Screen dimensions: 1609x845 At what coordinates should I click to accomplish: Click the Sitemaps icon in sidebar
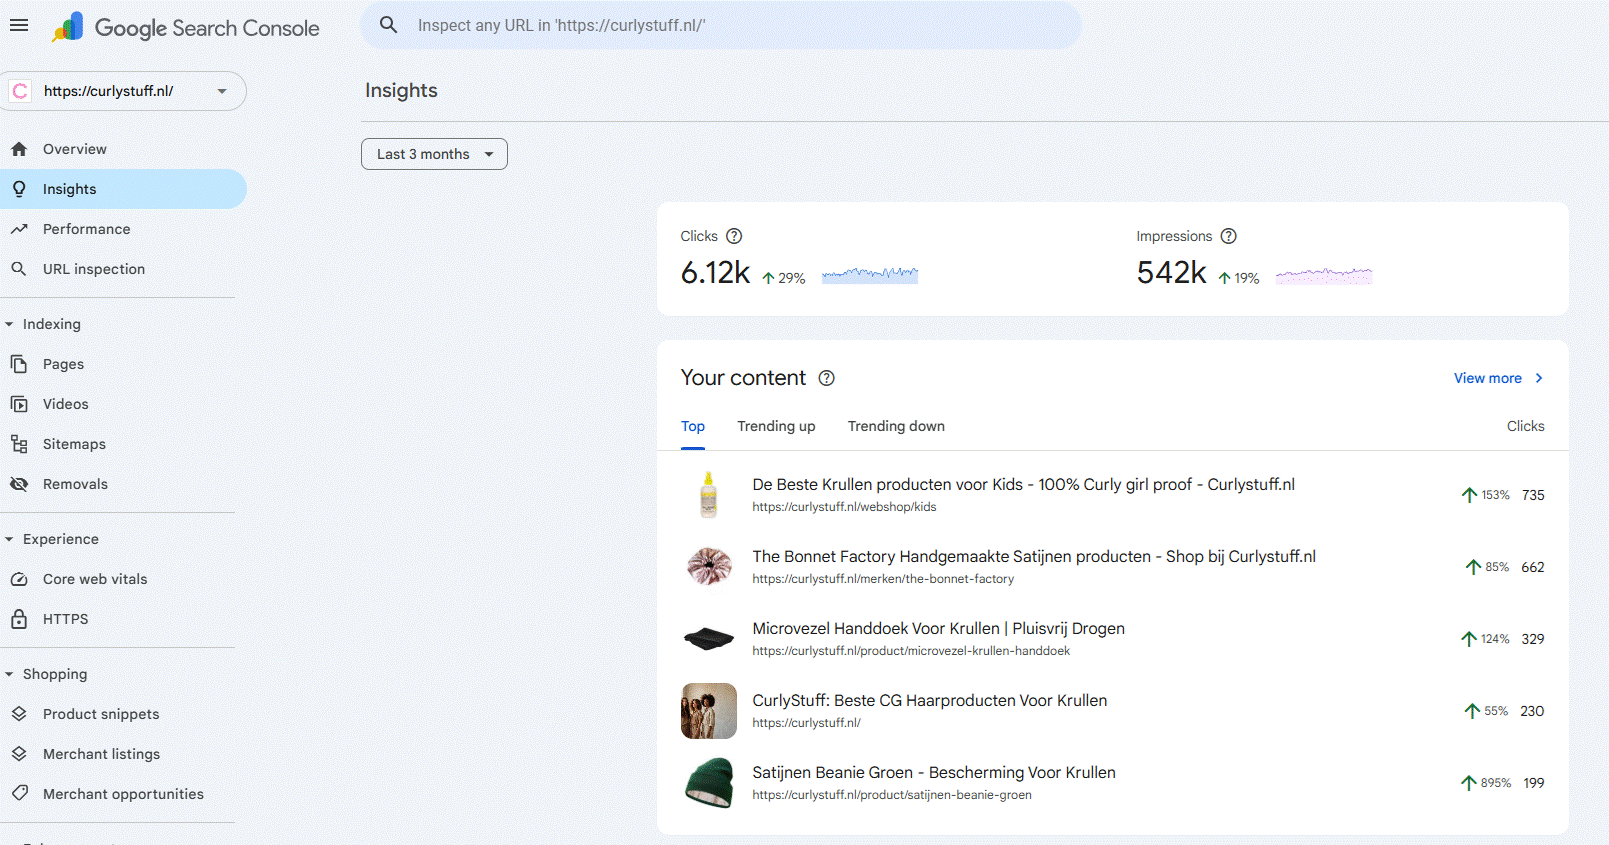pyautogui.click(x=19, y=444)
